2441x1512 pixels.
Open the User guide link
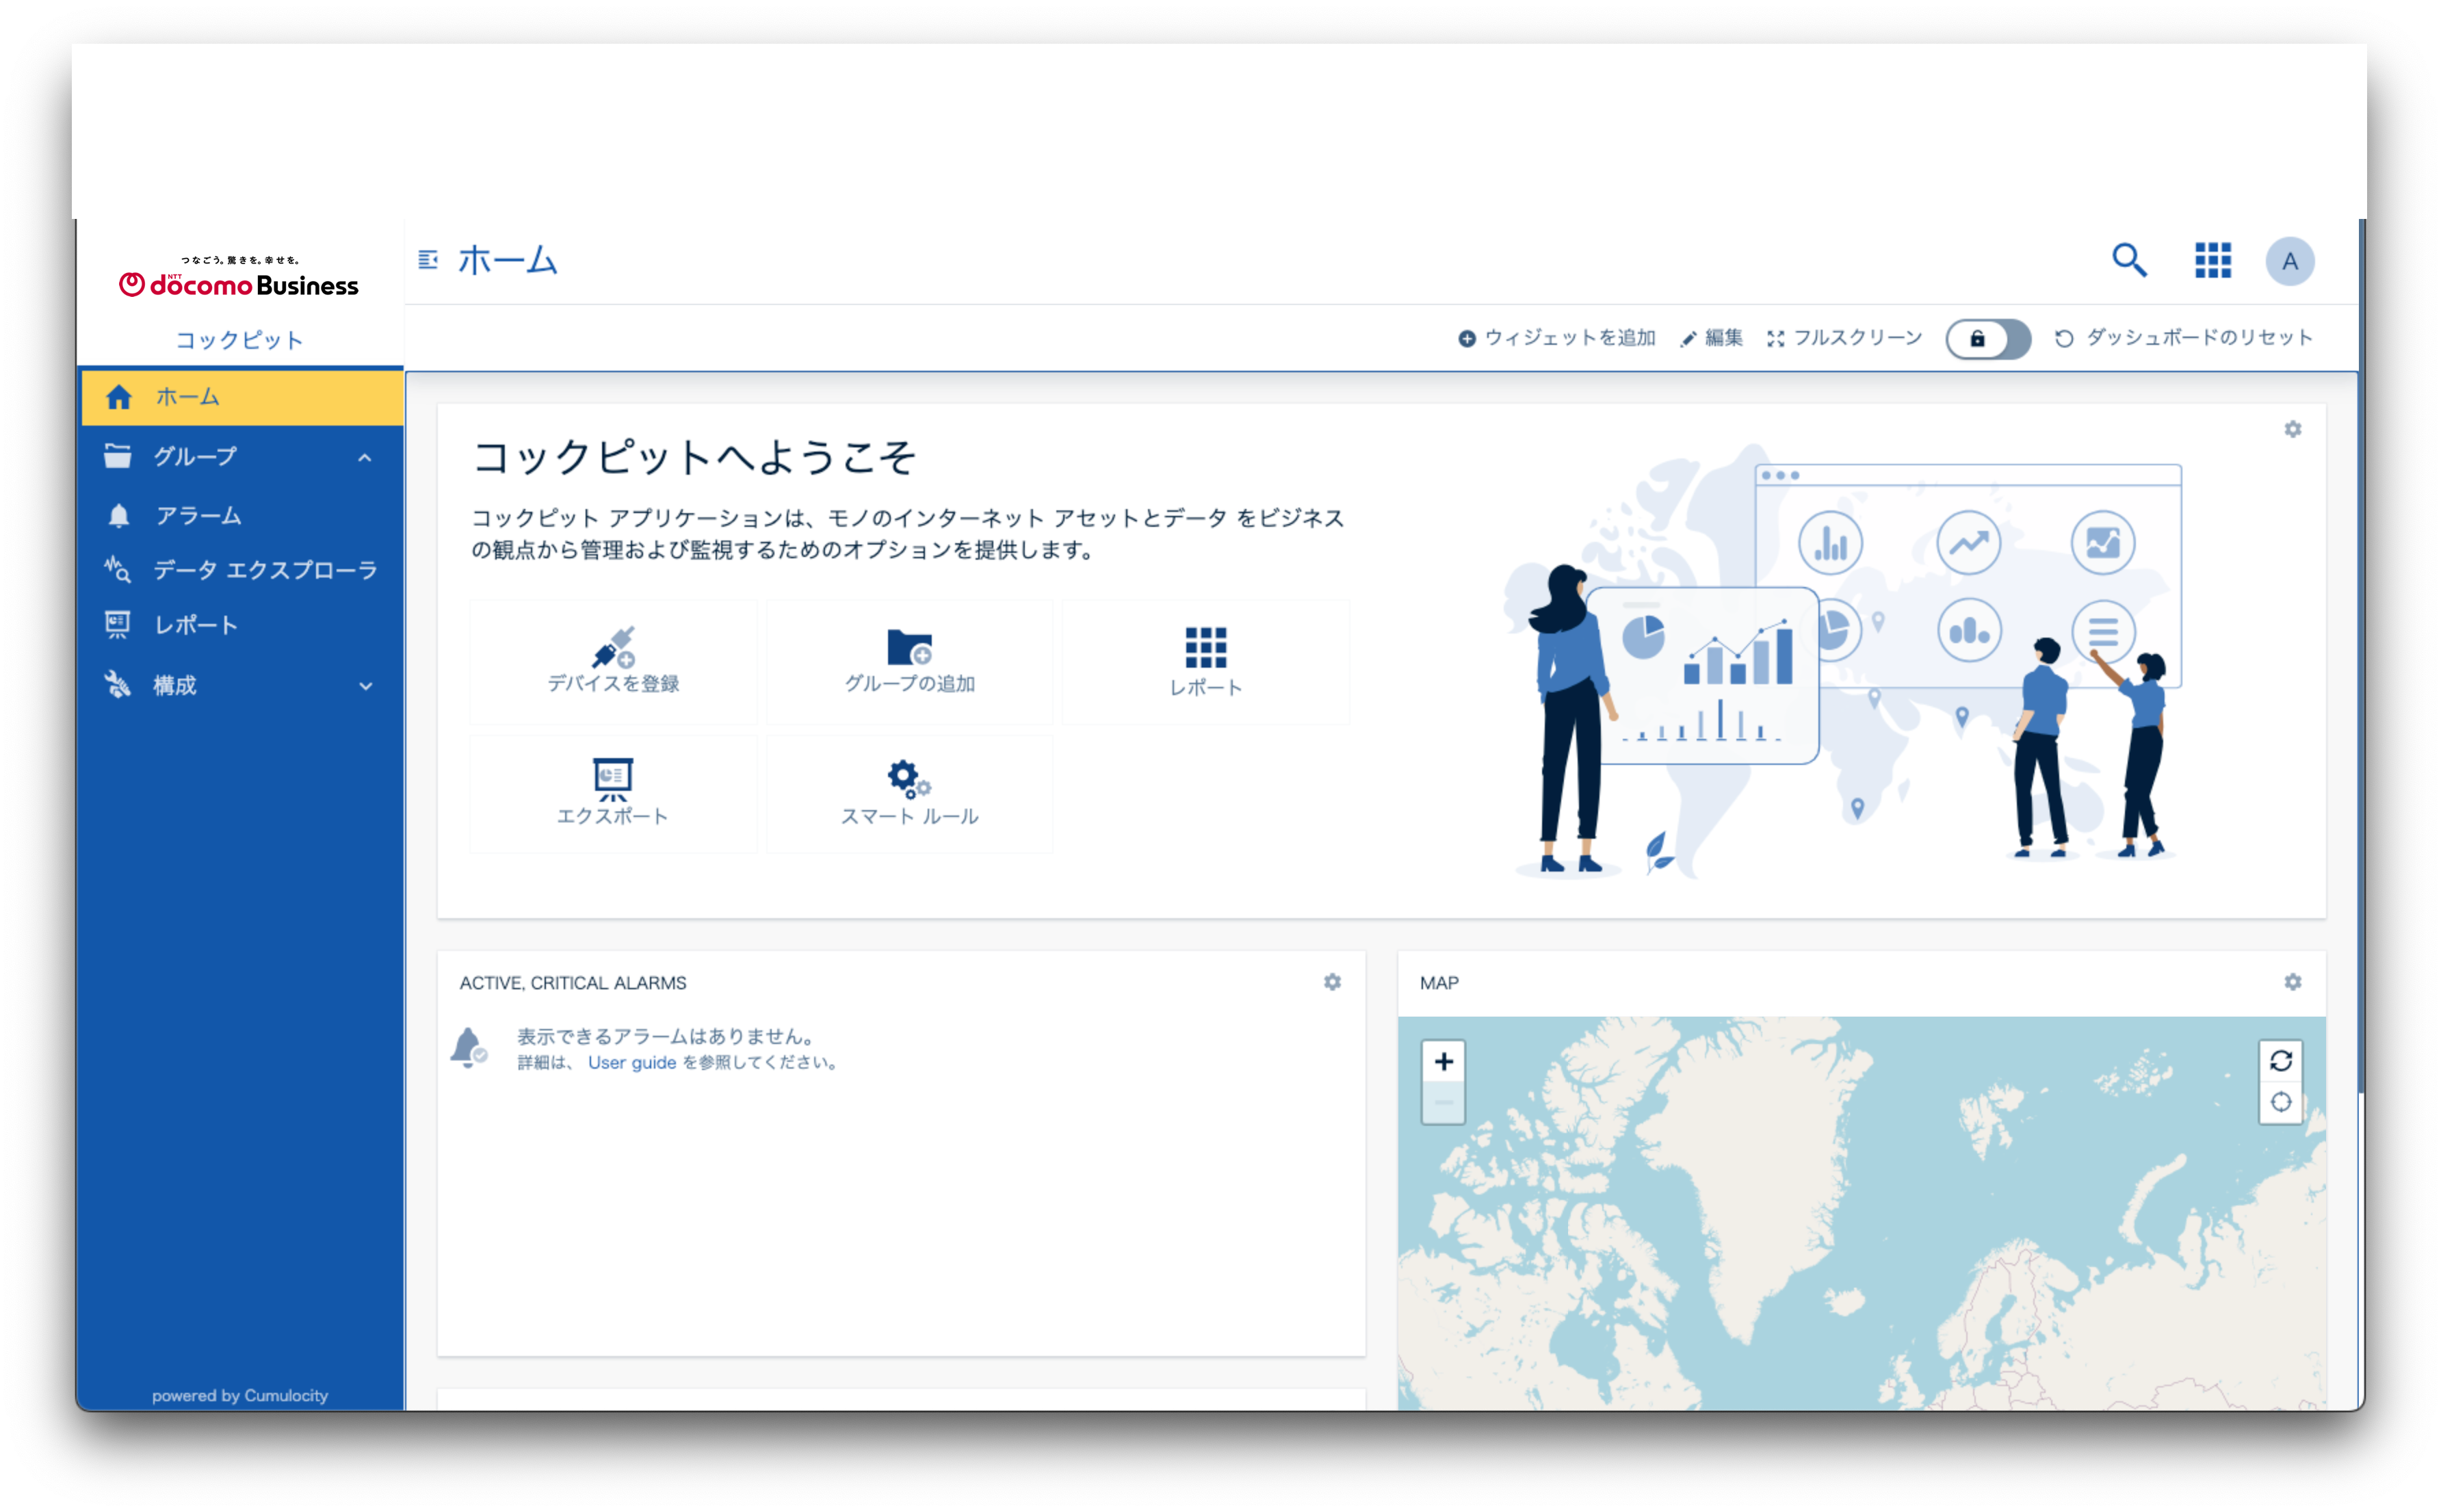point(632,1062)
